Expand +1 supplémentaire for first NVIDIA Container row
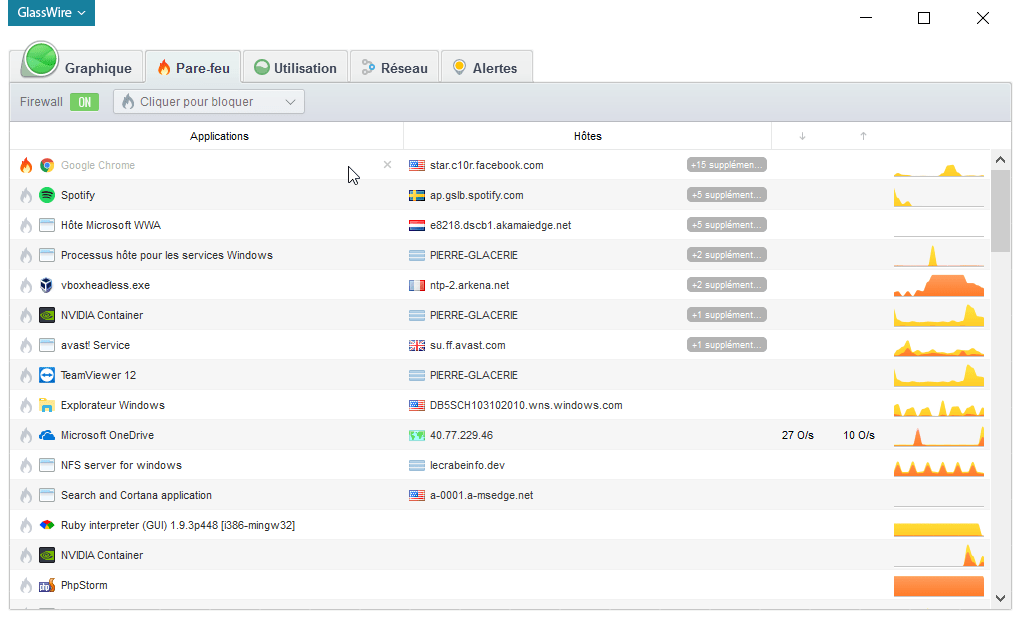The image size is (1021, 619). [727, 315]
